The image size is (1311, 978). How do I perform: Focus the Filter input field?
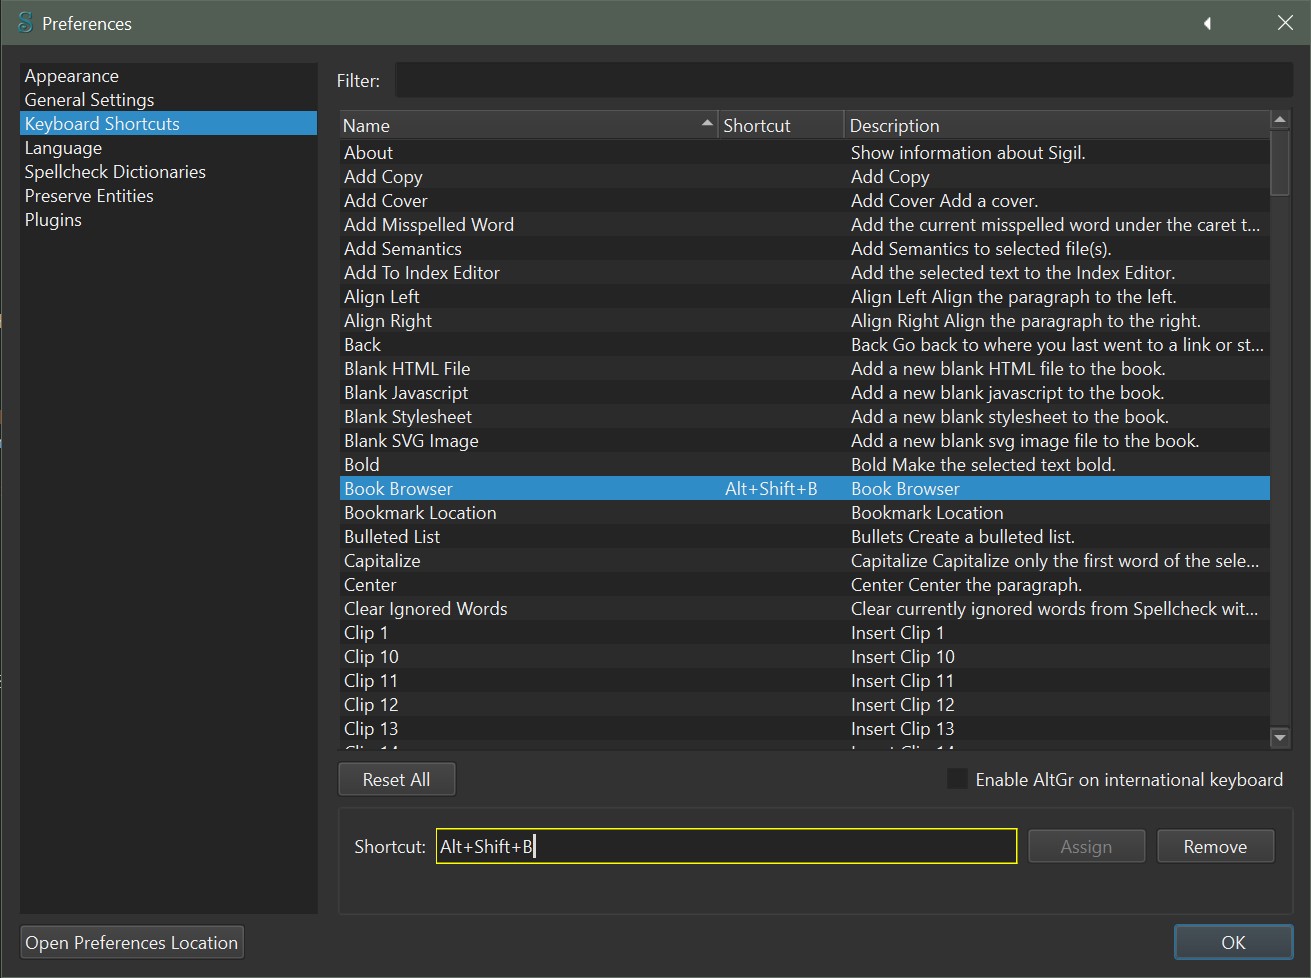click(843, 81)
